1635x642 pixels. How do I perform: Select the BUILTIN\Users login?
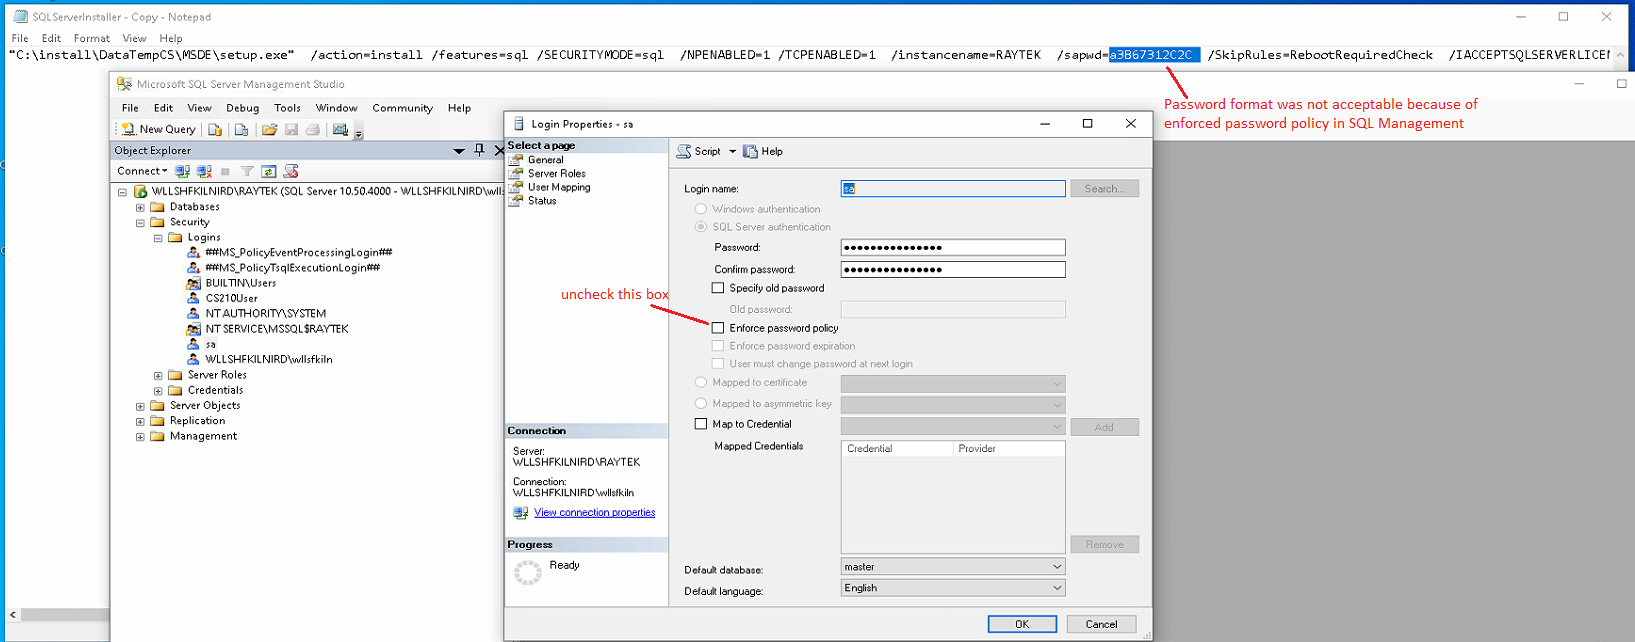240,283
